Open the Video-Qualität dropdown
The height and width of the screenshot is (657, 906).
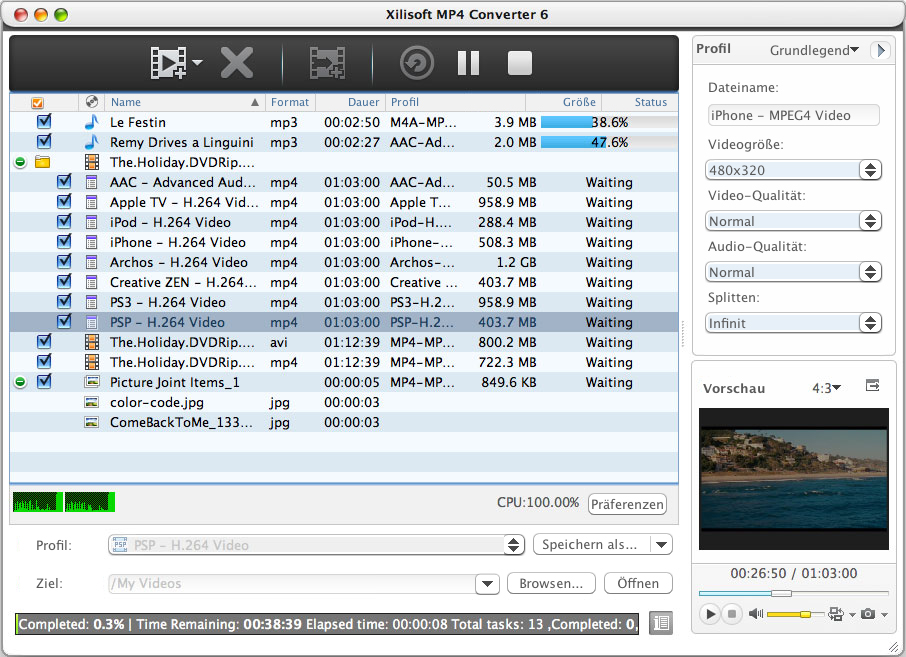pos(793,221)
